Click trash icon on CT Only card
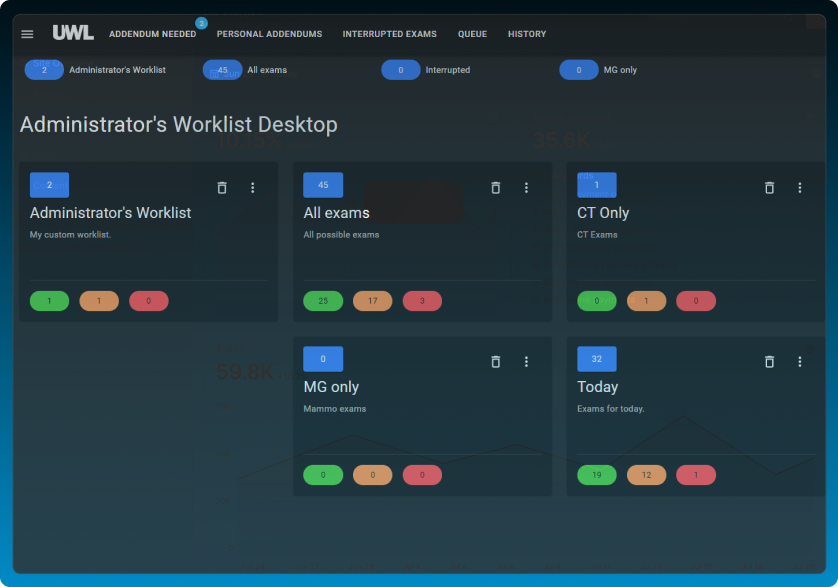 [769, 188]
